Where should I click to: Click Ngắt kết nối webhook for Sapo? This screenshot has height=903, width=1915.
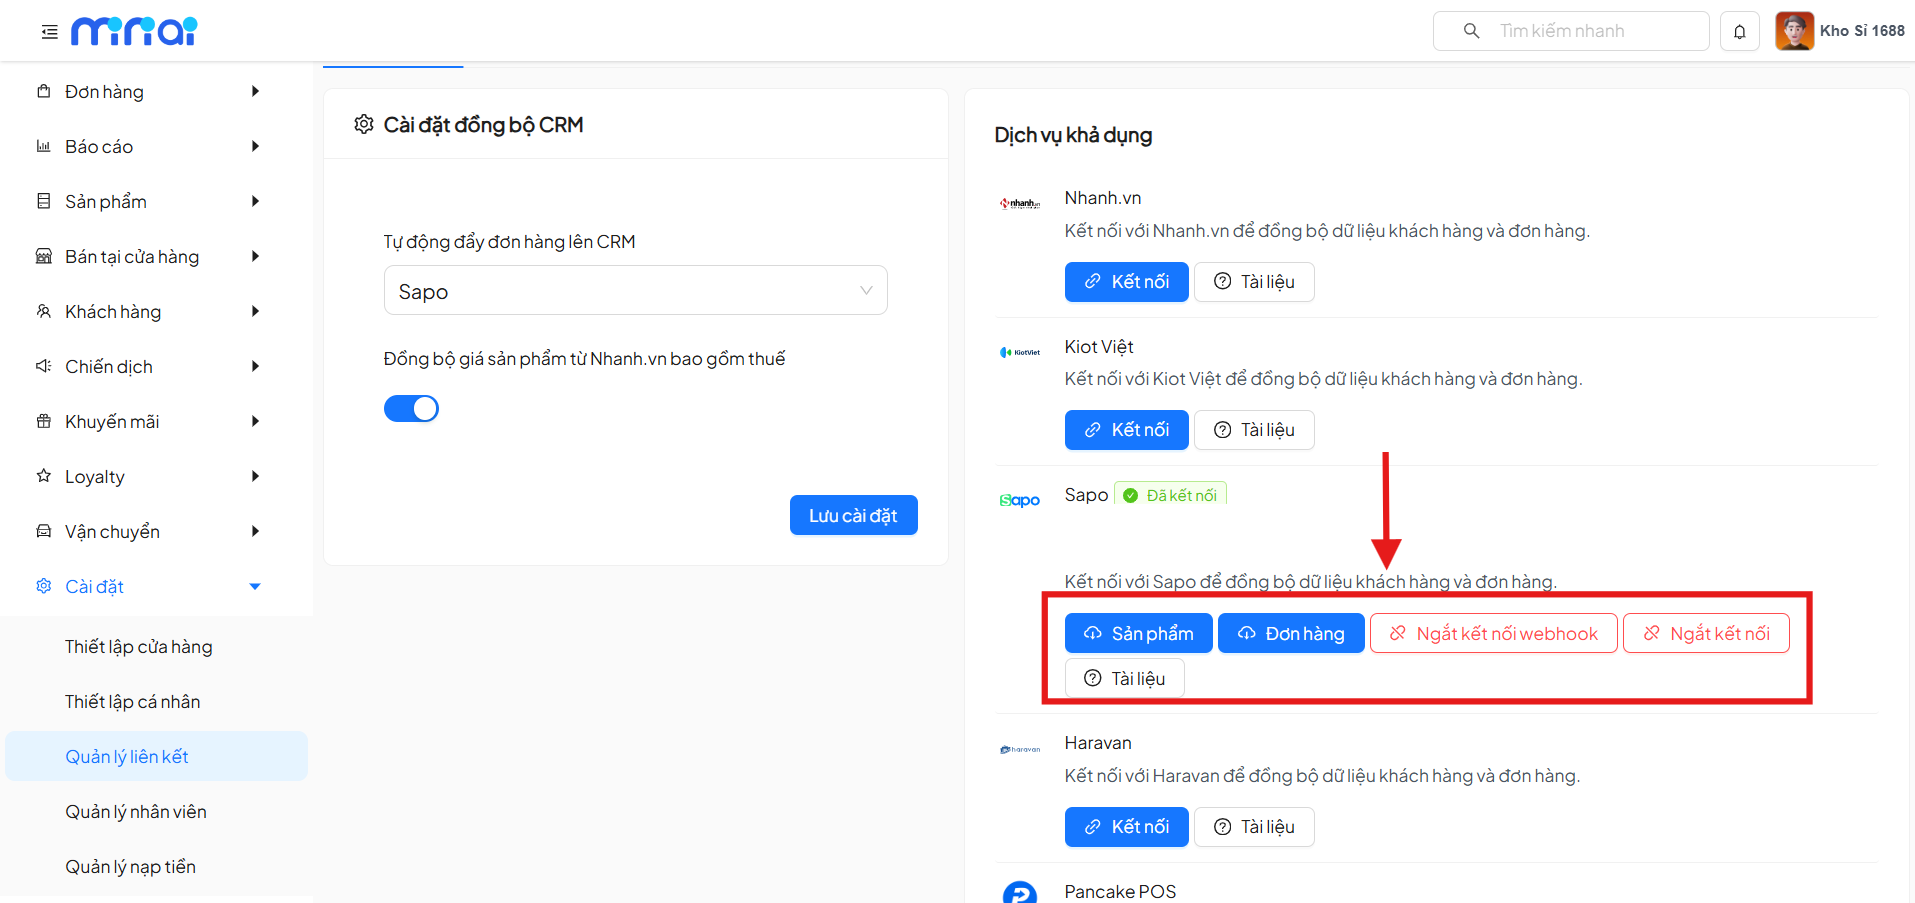[x=1493, y=633]
